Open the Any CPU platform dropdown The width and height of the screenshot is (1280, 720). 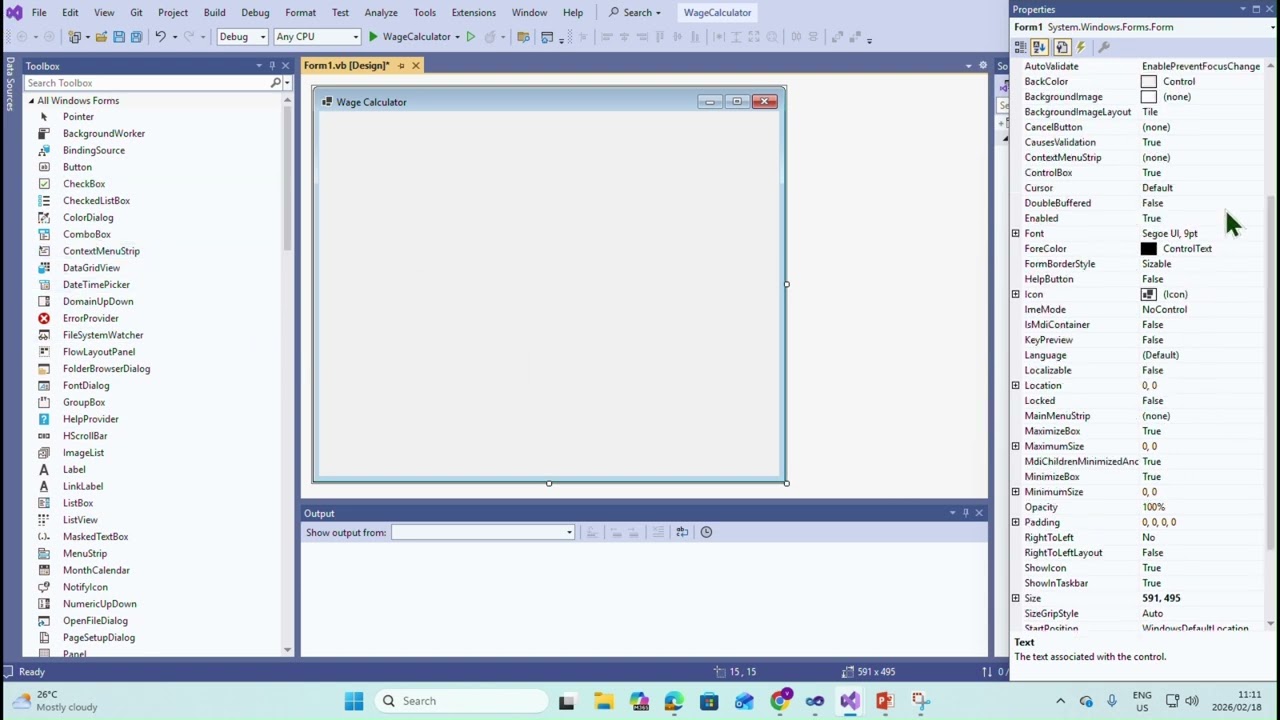click(x=317, y=37)
